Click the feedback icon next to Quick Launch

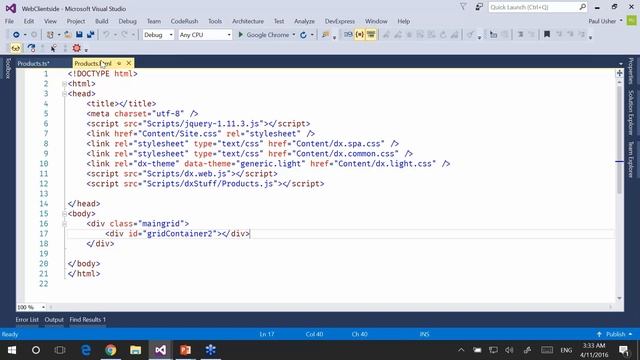(x=479, y=7)
